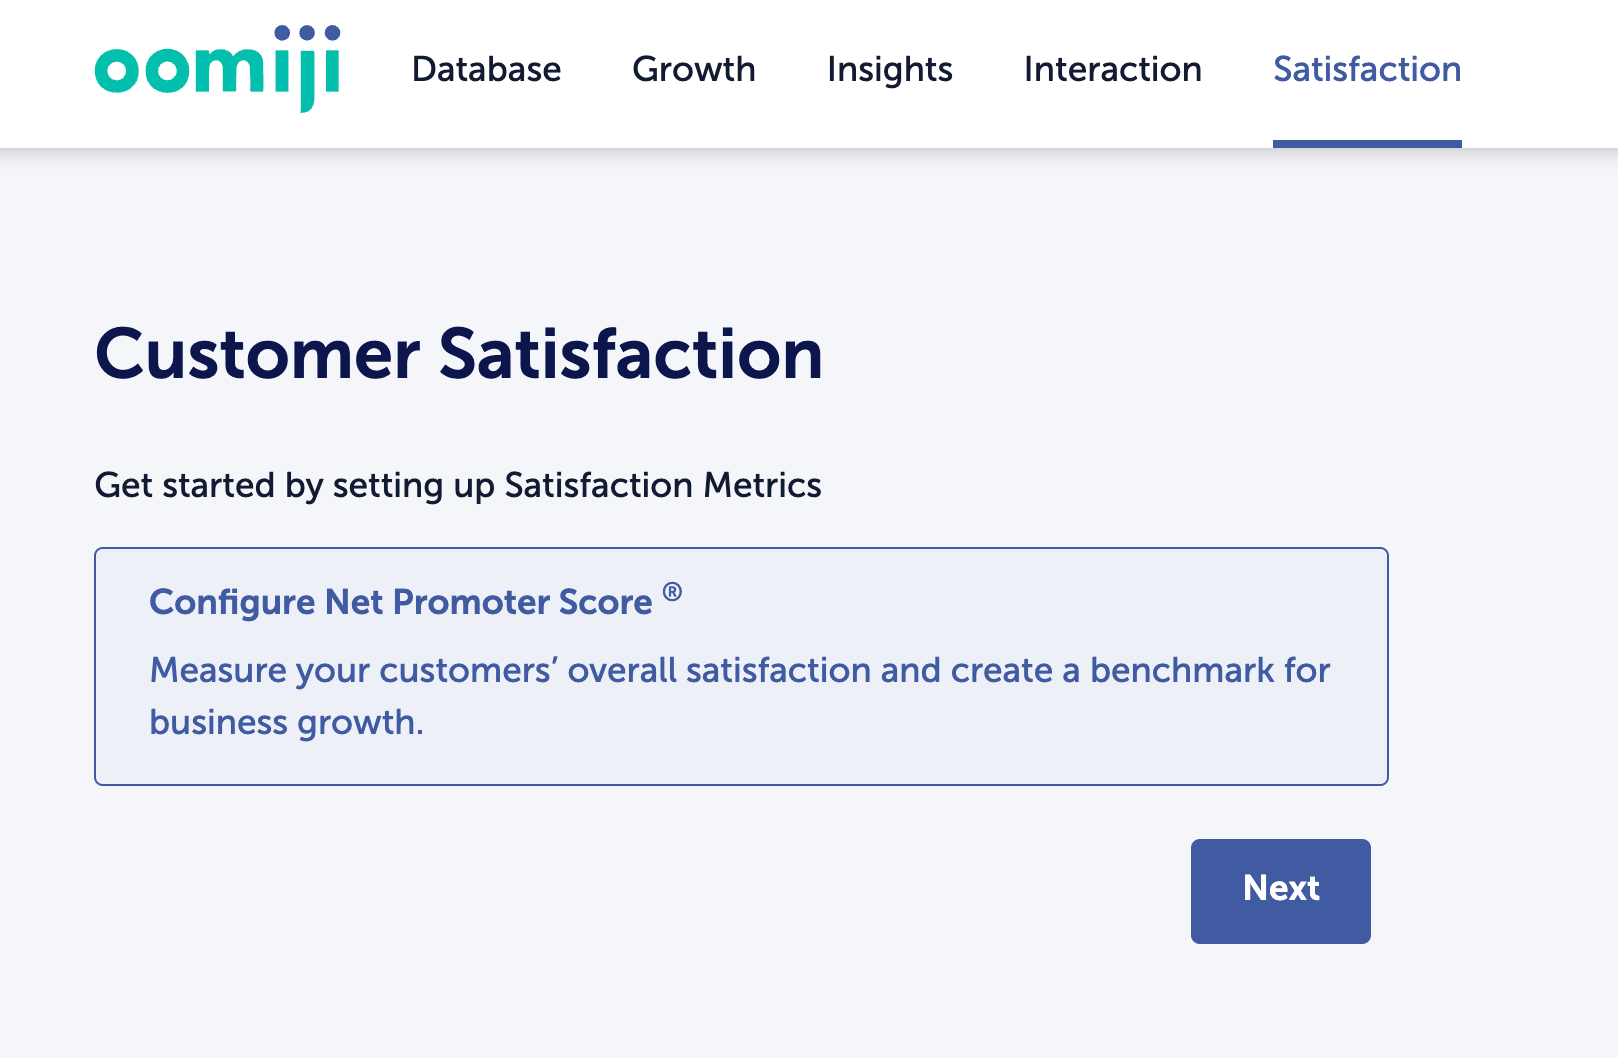Go to the Insights tab
The height and width of the screenshot is (1058, 1618).
[890, 69]
